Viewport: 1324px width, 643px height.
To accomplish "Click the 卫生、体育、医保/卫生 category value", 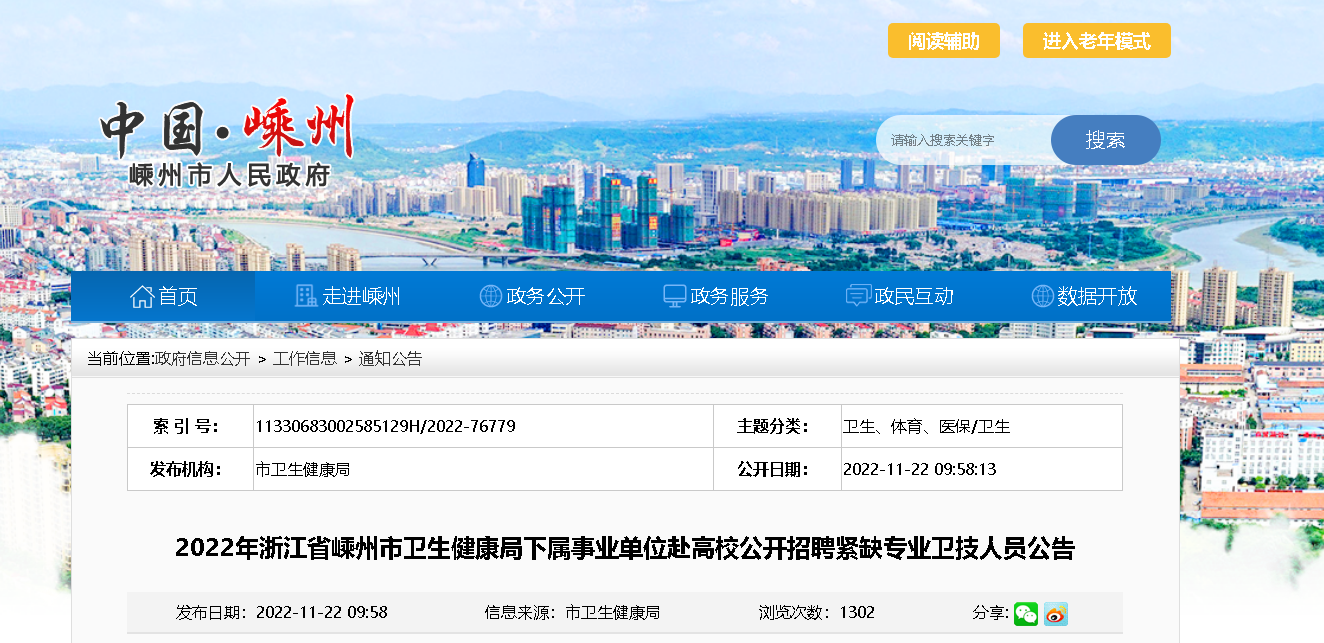I will tap(927, 426).
